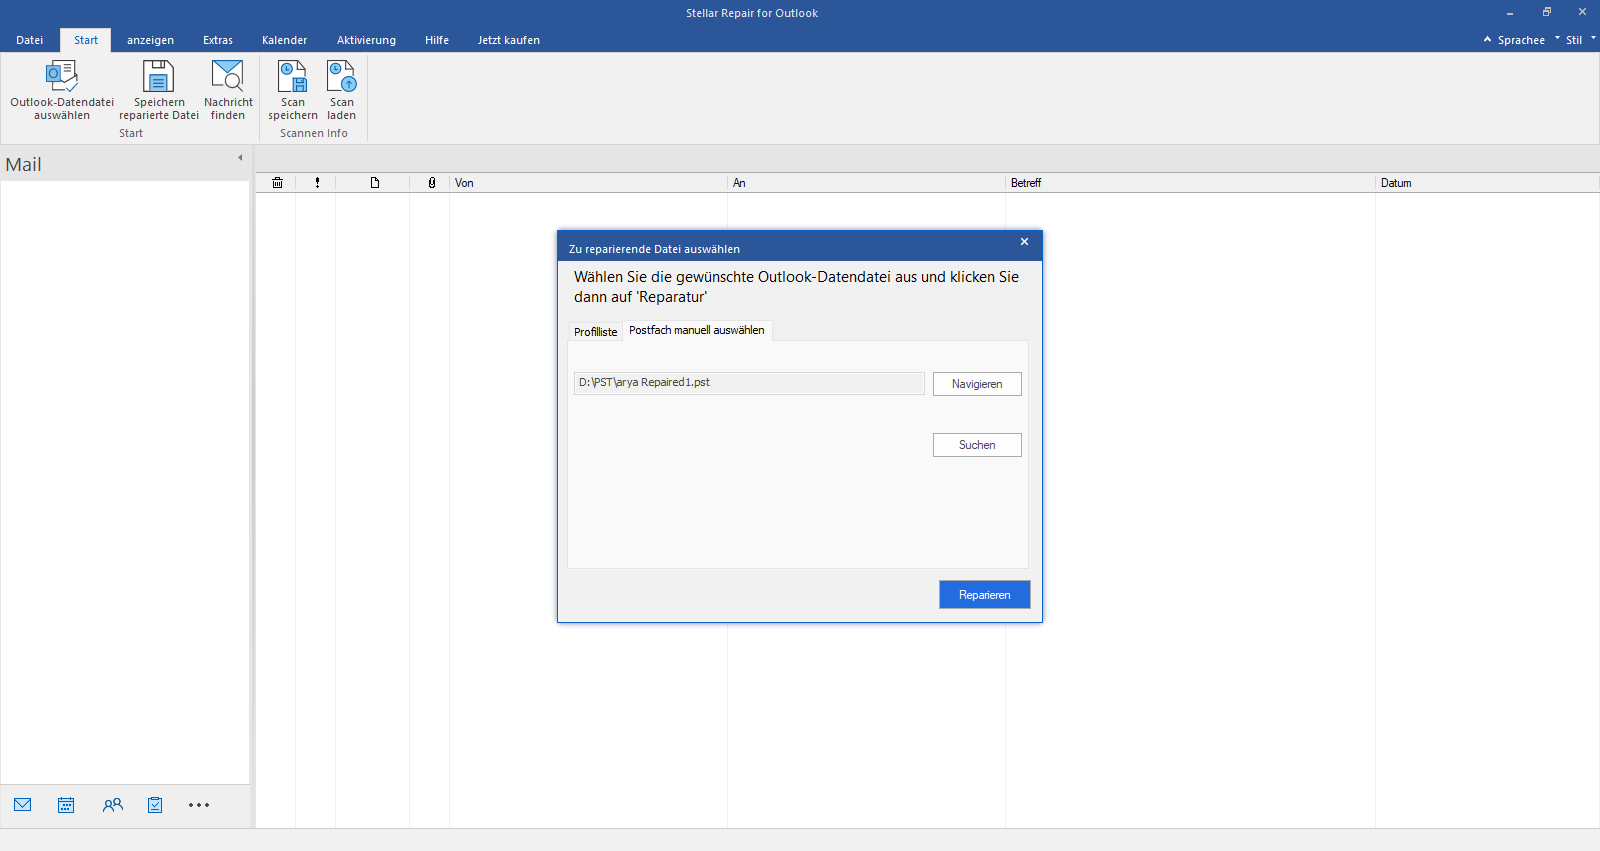1600x851 pixels.
Task: Click Scan speichern icon
Action: pyautogui.click(x=292, y=76)
